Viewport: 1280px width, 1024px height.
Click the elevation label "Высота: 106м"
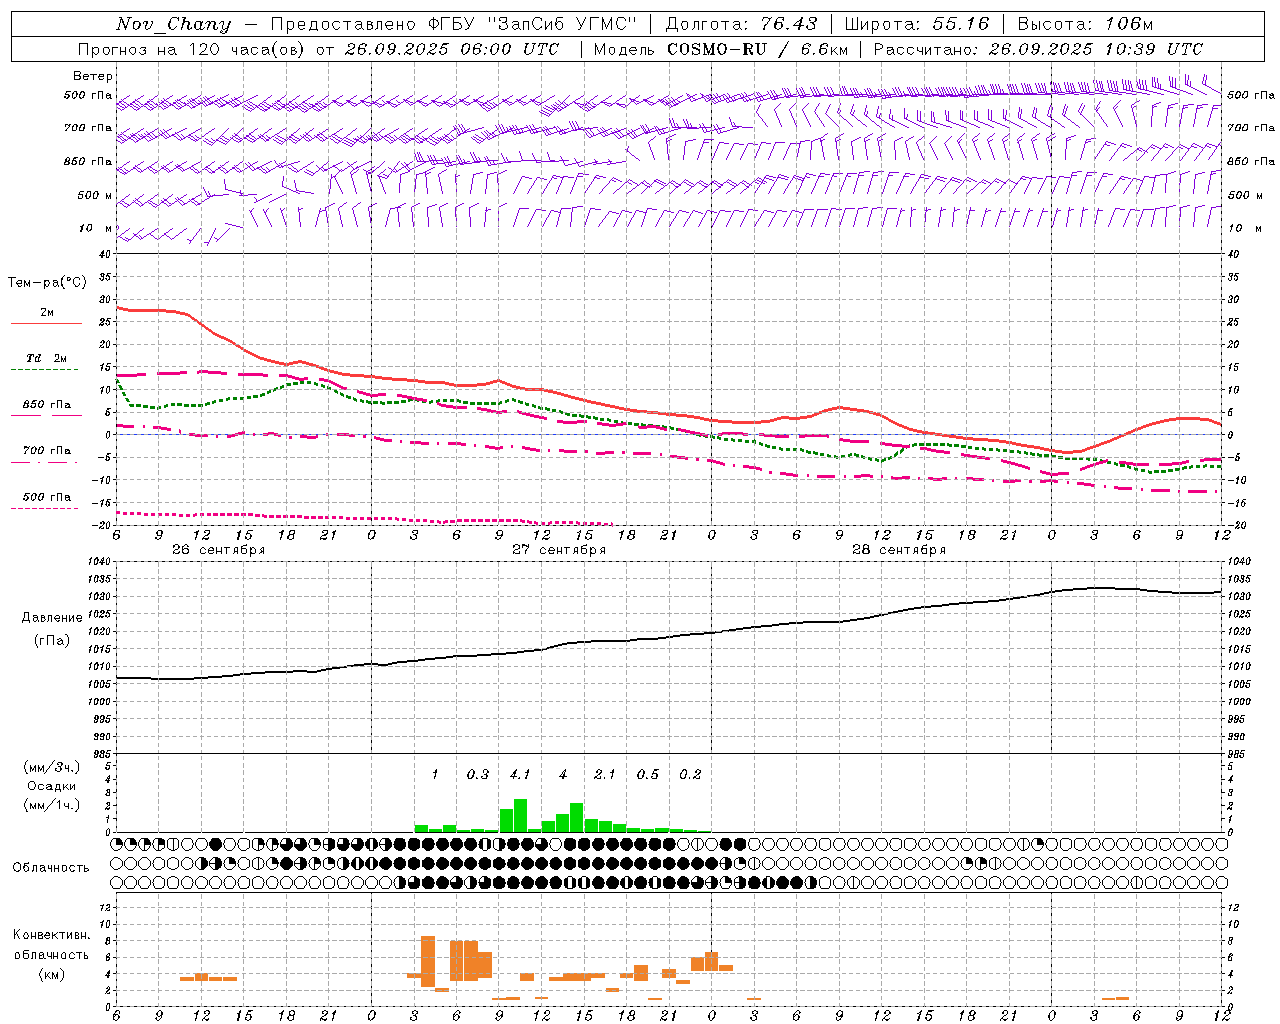pyautogui.click(x=1086, y=24)
